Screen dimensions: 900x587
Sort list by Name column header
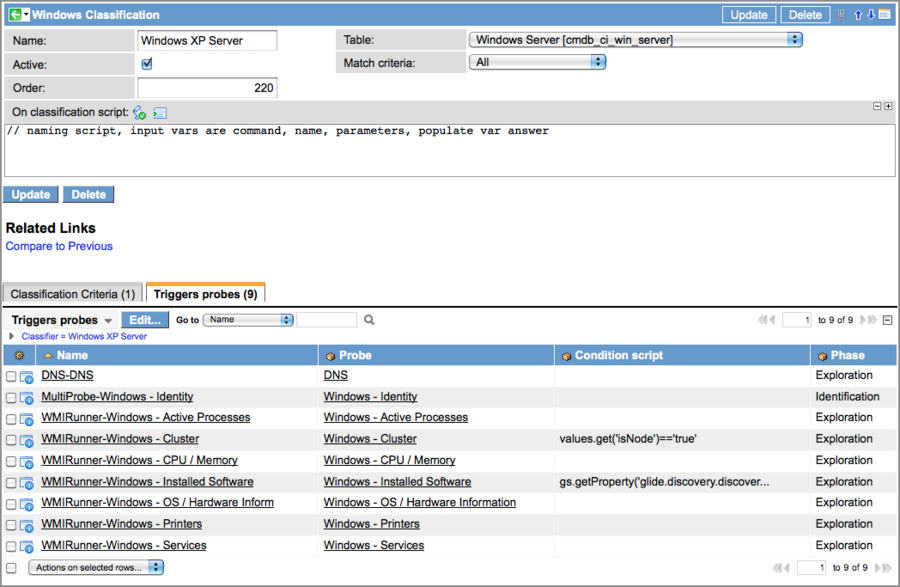72,355
